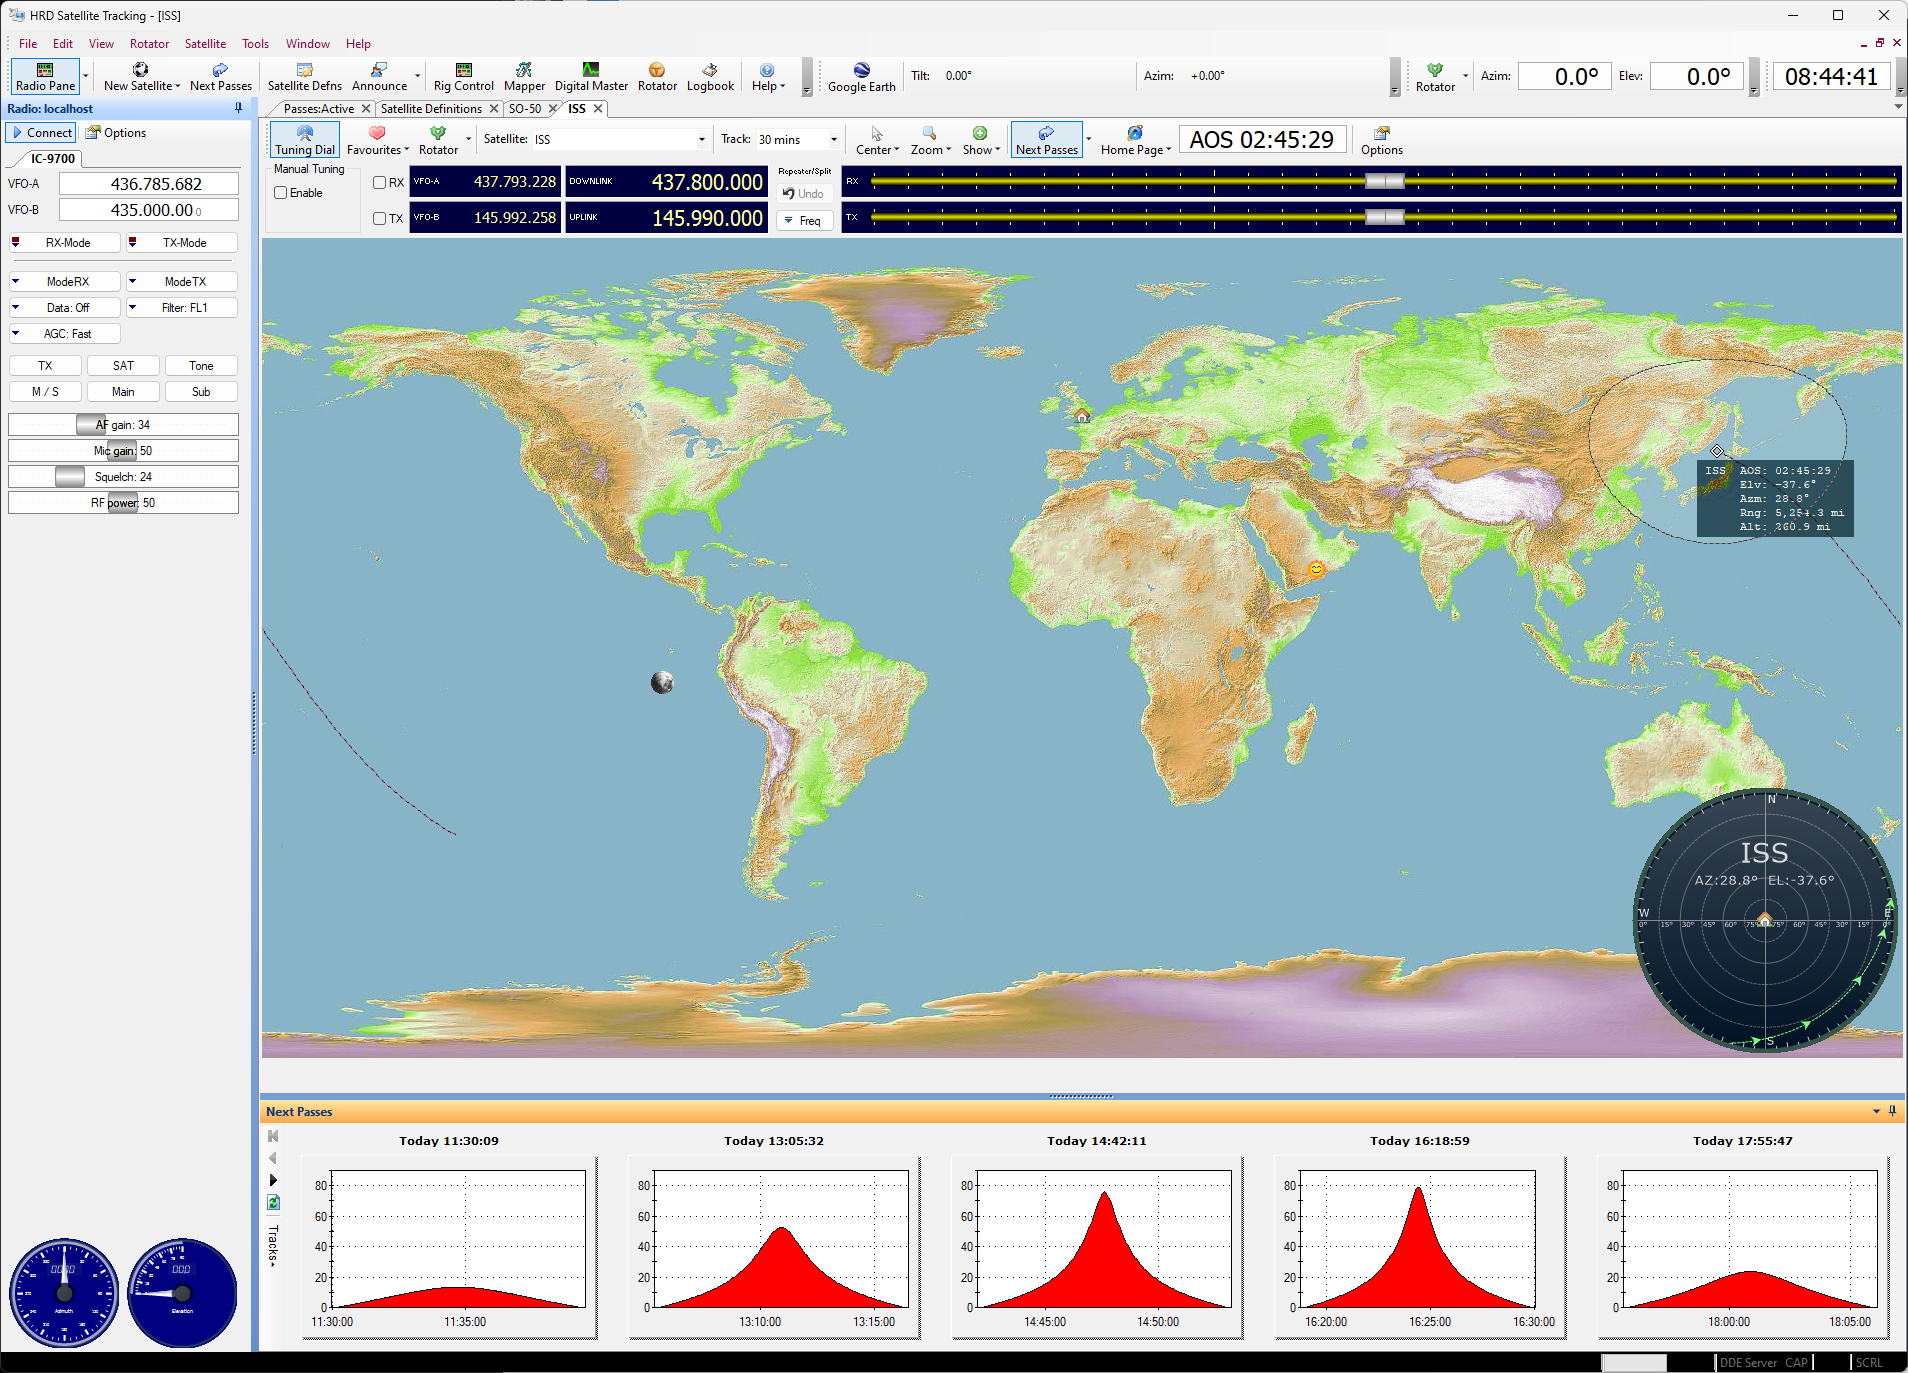Switch to the SO-50 tab

pos(524,109)
